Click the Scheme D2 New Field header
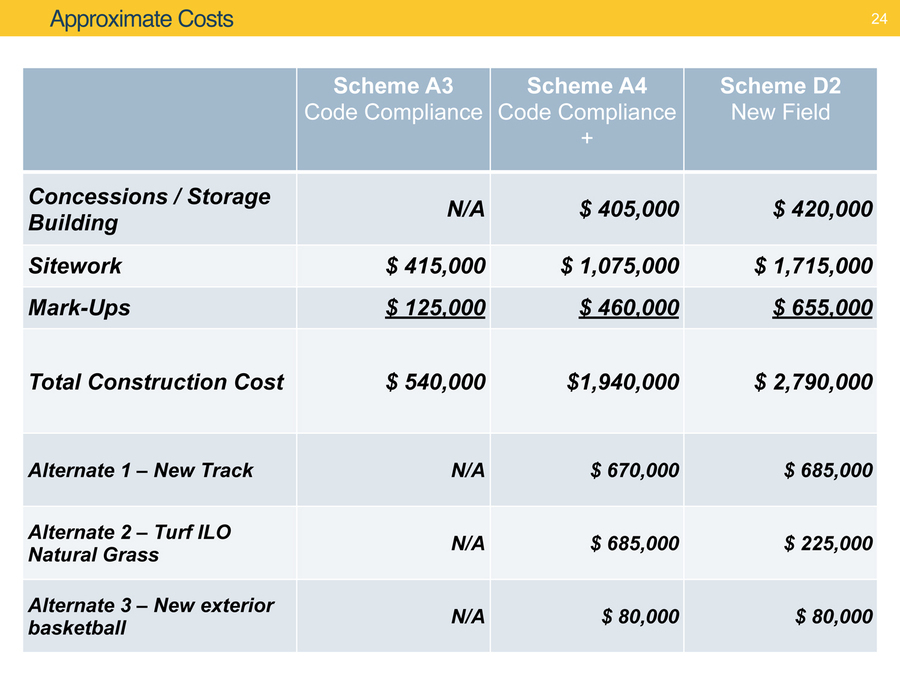 coord(780,99)
